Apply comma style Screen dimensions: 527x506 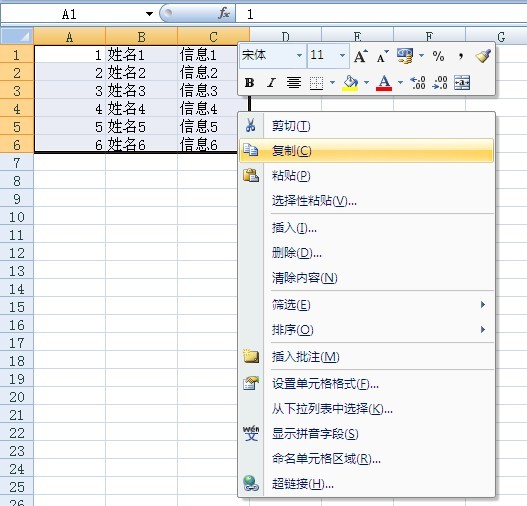point(461,56)
